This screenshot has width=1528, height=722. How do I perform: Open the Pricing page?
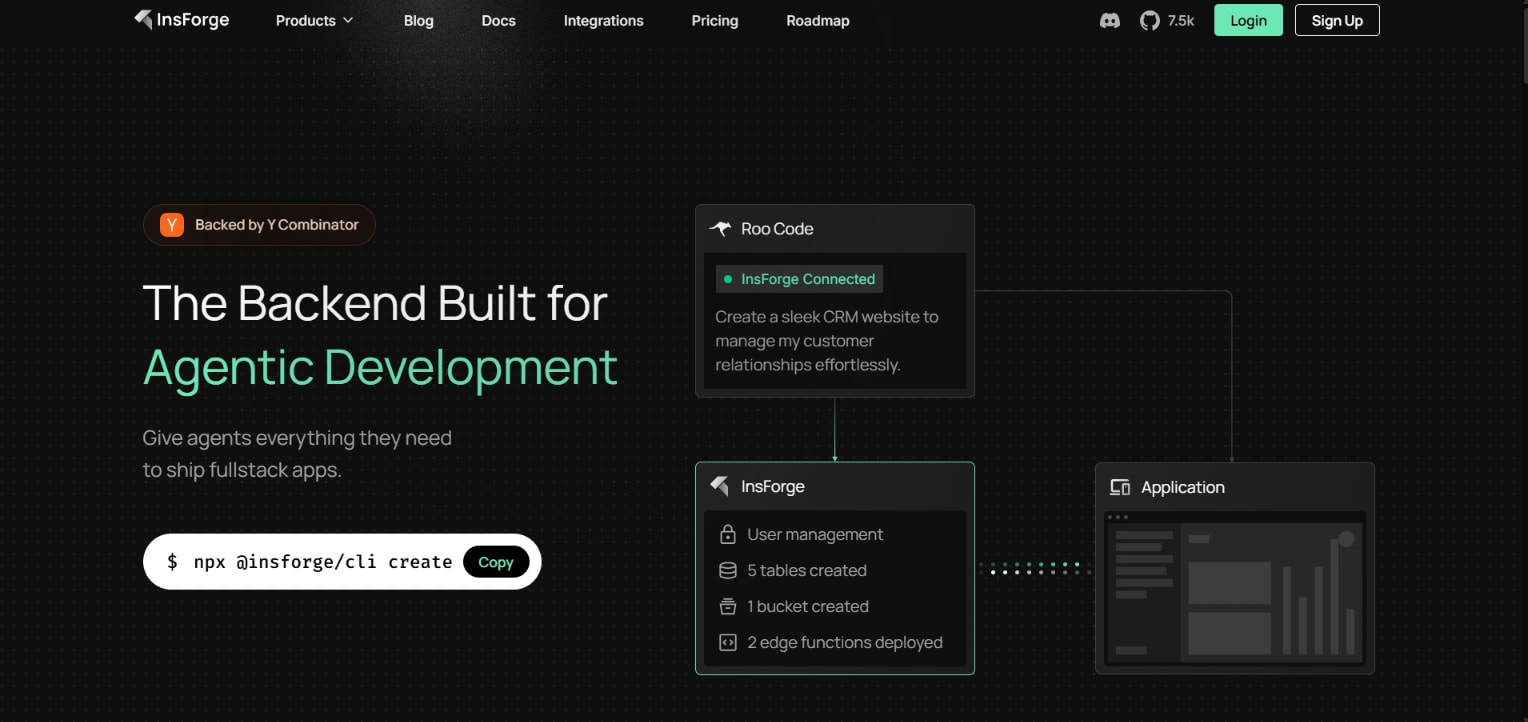715,20
